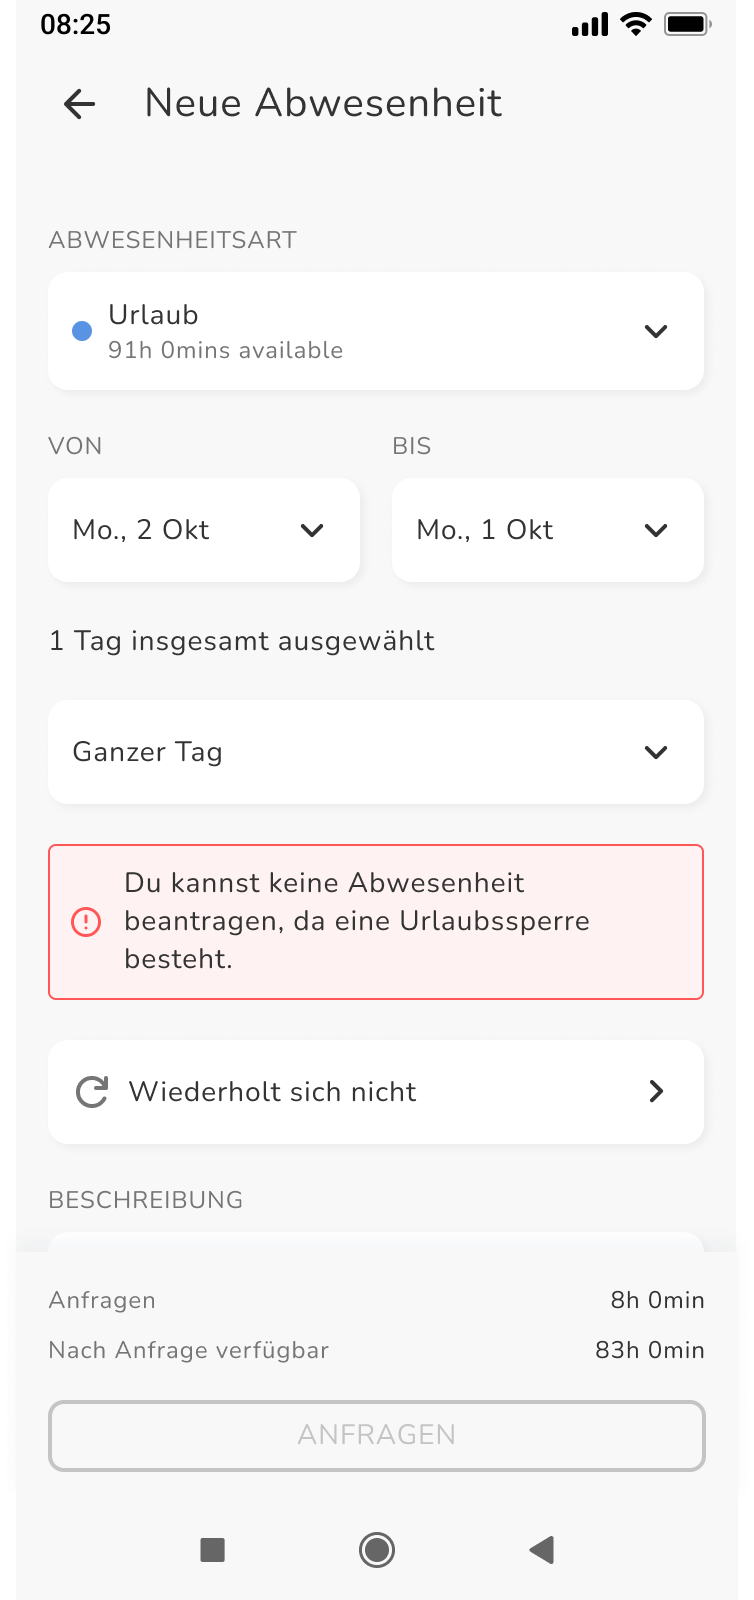Click the red warning circle icon
754x1600 pixels.
[x=86, y=922]
